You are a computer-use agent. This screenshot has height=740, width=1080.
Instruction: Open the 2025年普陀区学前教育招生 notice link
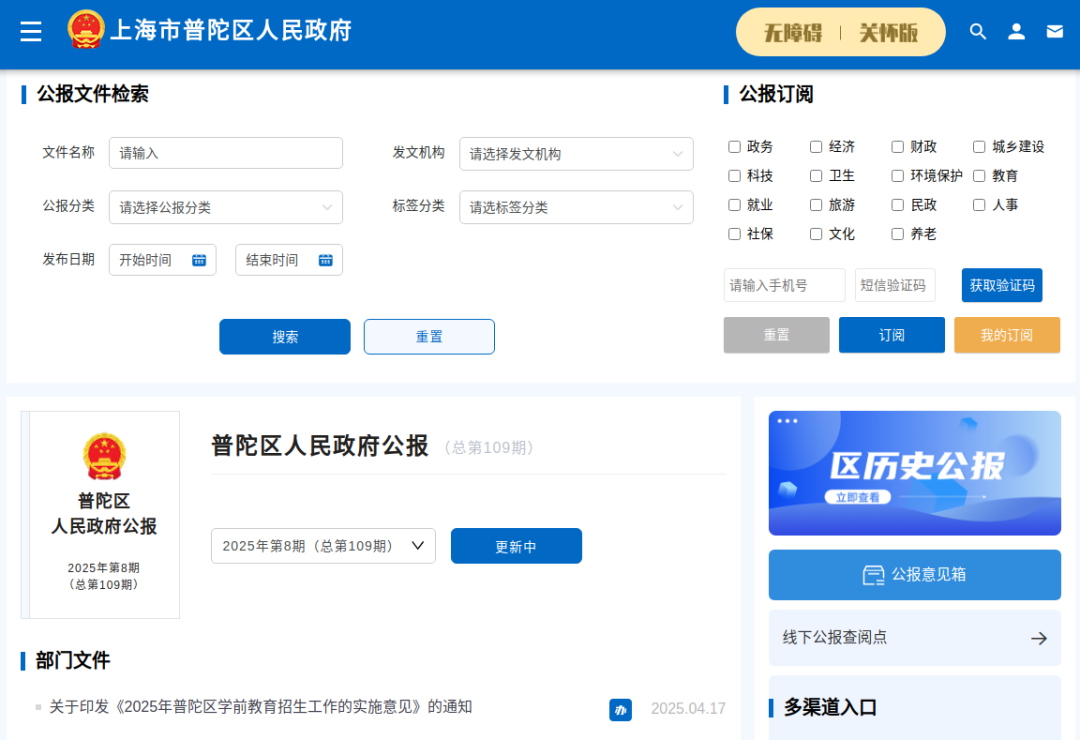[x=260, y=707]
